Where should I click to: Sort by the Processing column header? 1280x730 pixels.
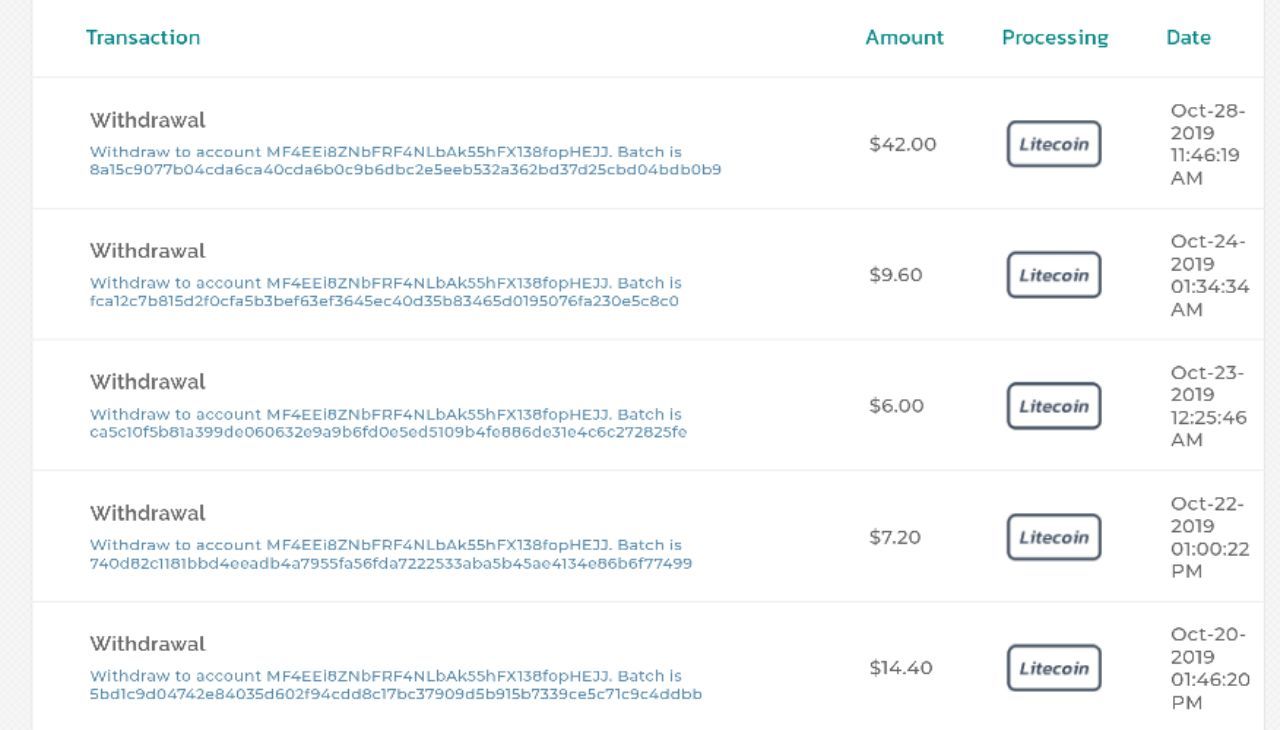tap(1055, 37)
